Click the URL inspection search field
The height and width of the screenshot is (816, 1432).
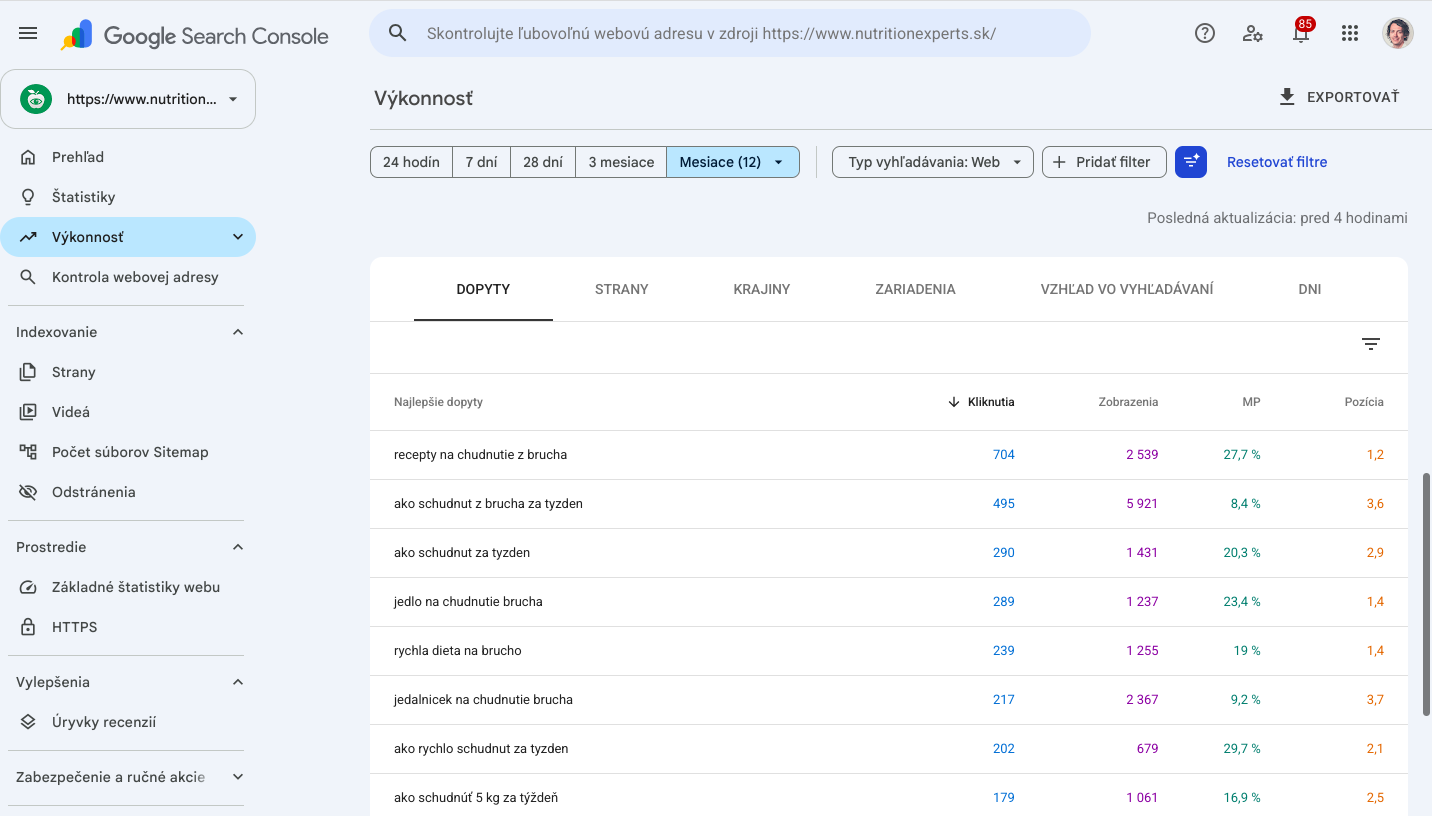click(730, 33)
